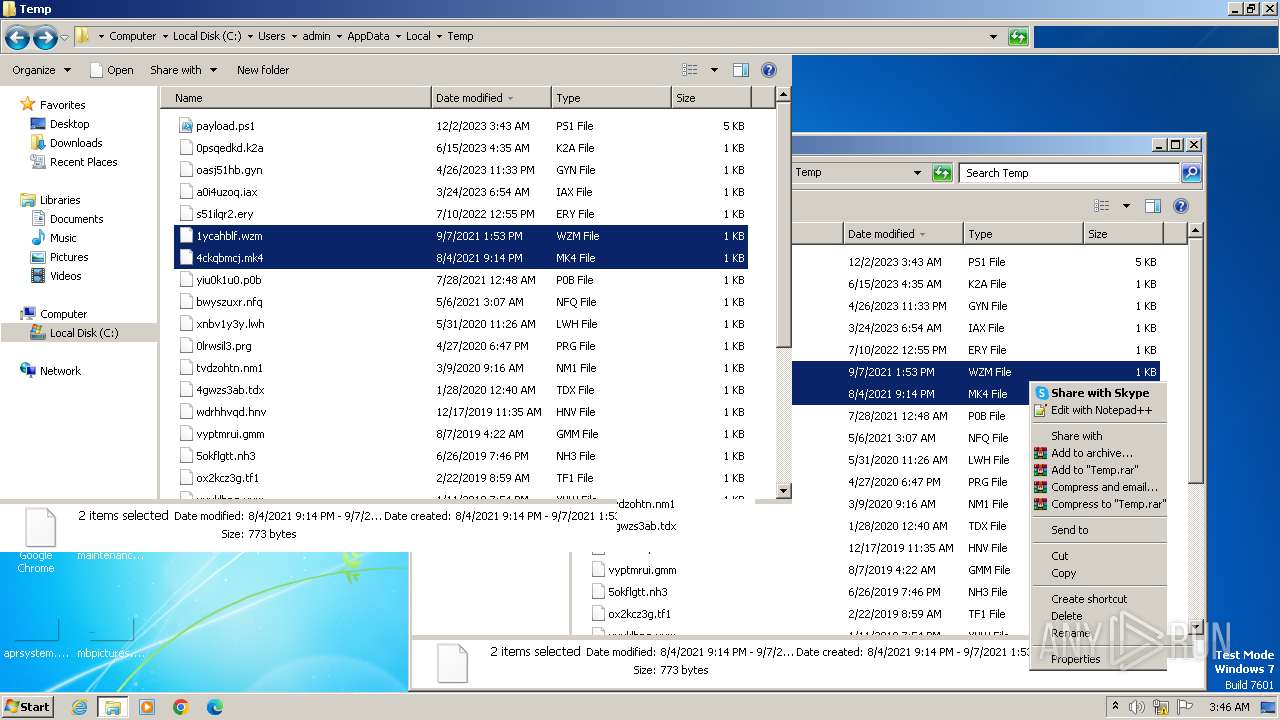Click the Back navigation arrow in front window
This screenshot has width=1280, height=720.
[17, 38]
